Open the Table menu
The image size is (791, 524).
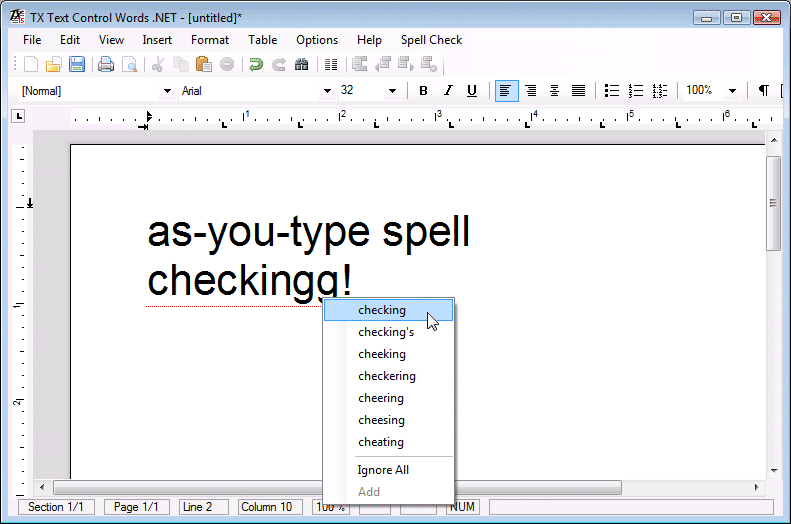(x=262, y=40)
